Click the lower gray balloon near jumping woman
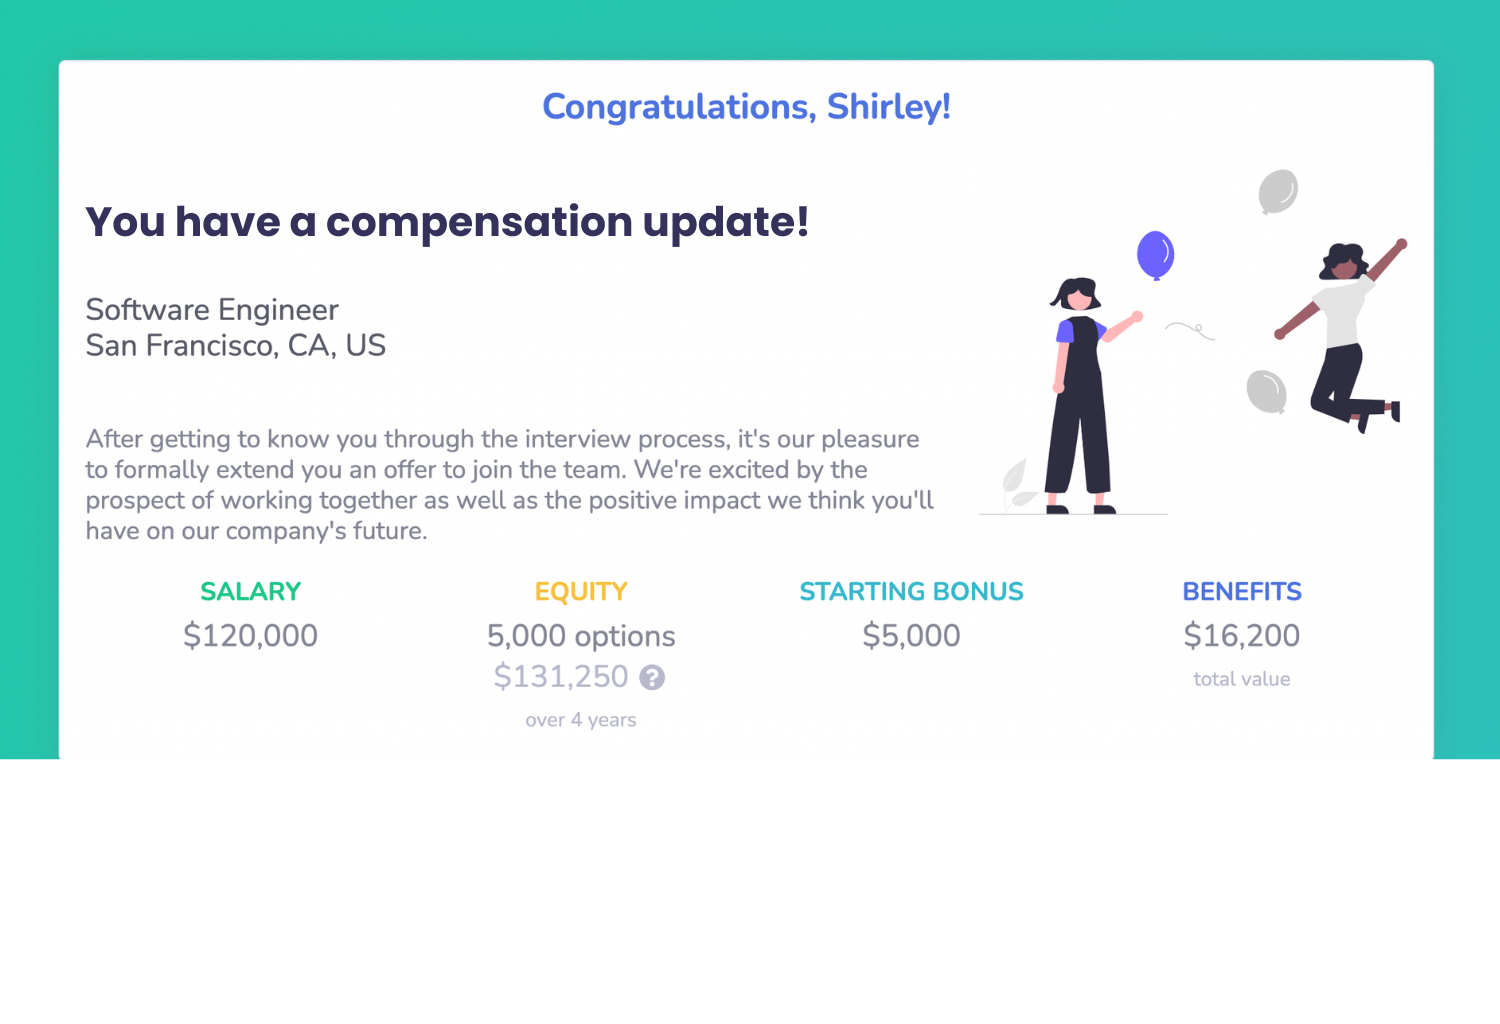Viewport: 1500px width, 1024px height. pos(1266,391)
